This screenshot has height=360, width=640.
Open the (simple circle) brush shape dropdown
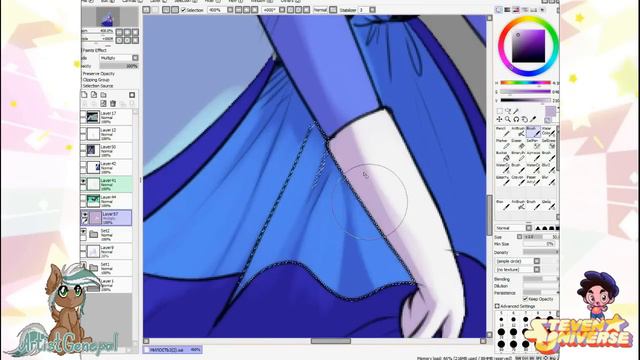click(518, 261)
